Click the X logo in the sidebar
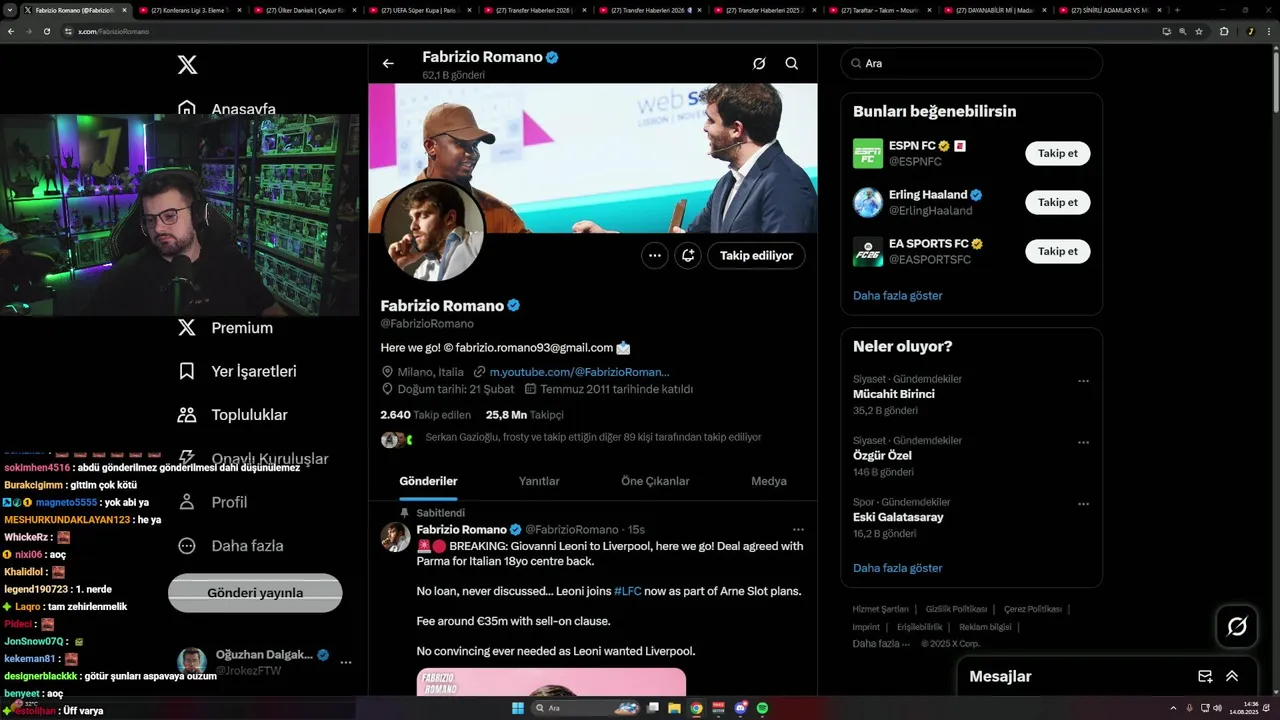The image size is (1280, 720). [187, 65]
